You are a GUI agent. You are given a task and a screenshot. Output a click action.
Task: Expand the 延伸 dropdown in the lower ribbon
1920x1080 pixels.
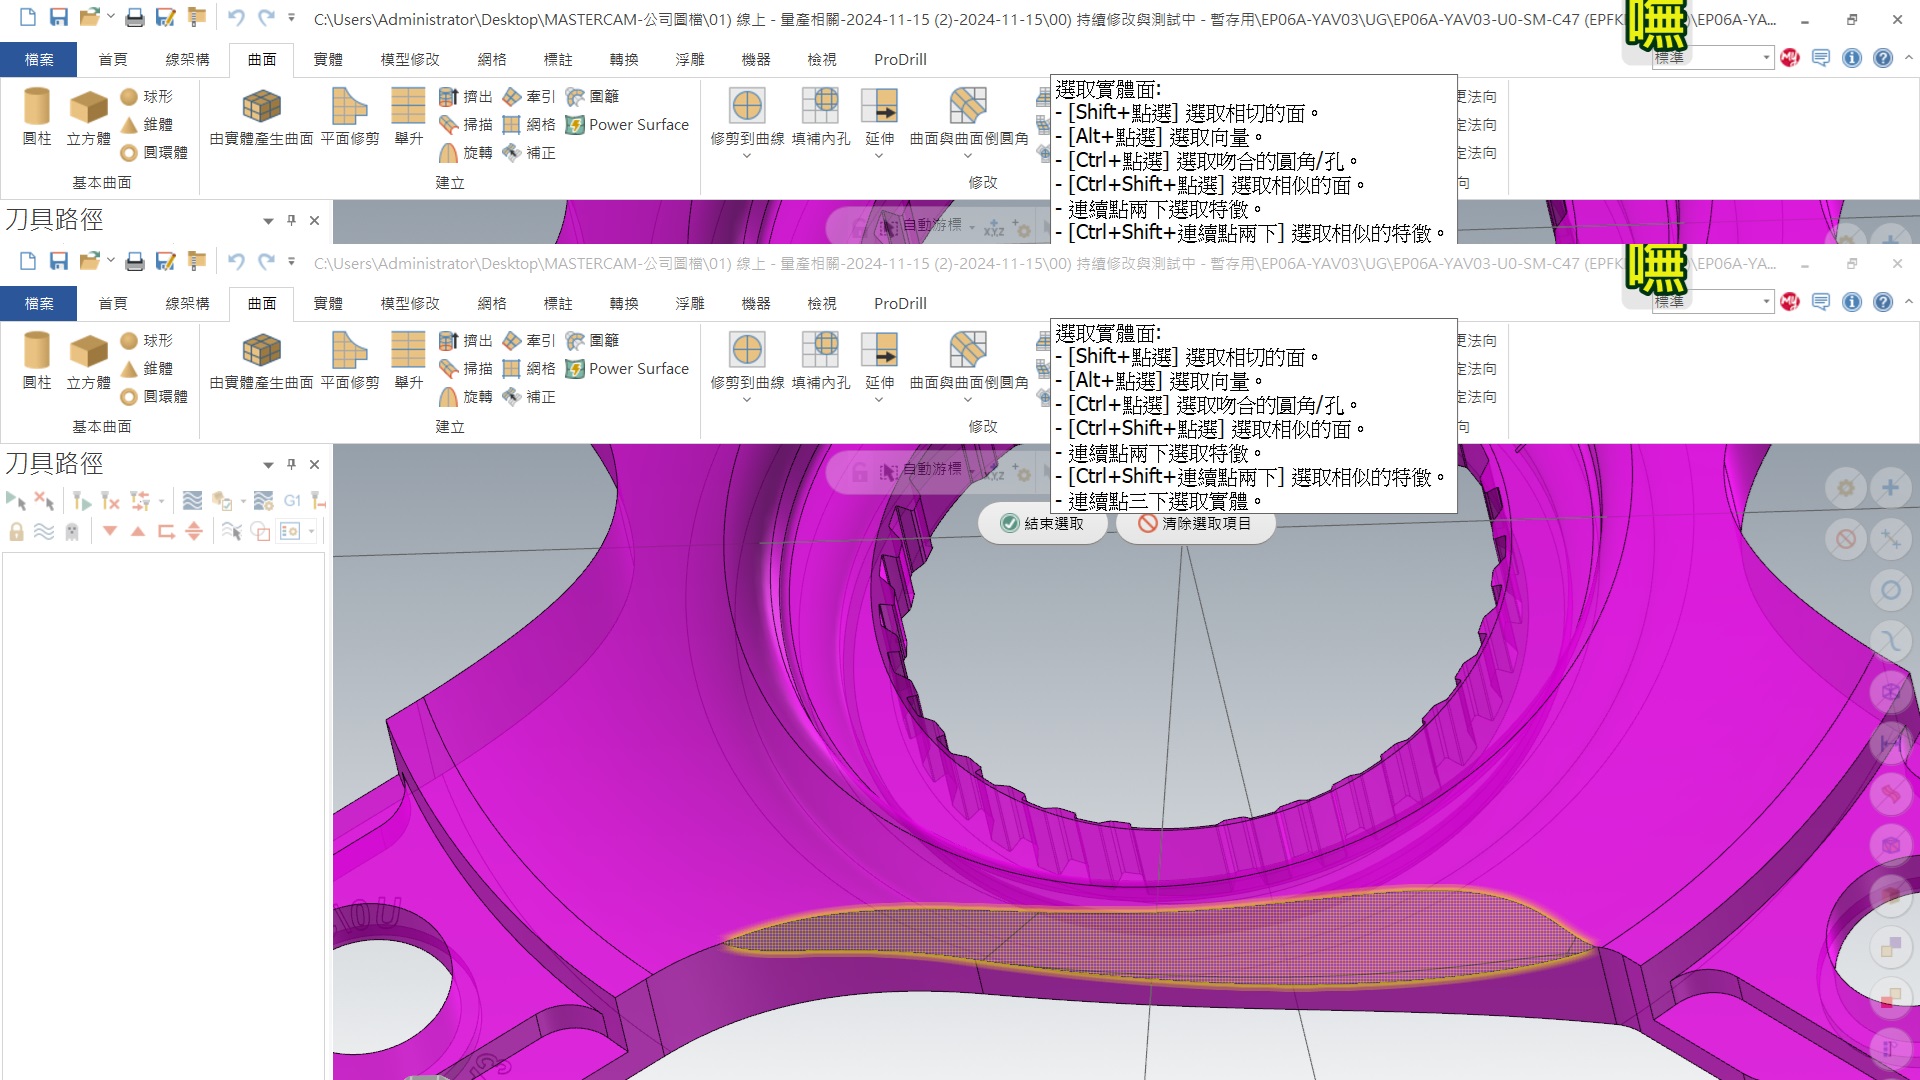(879, 400)
